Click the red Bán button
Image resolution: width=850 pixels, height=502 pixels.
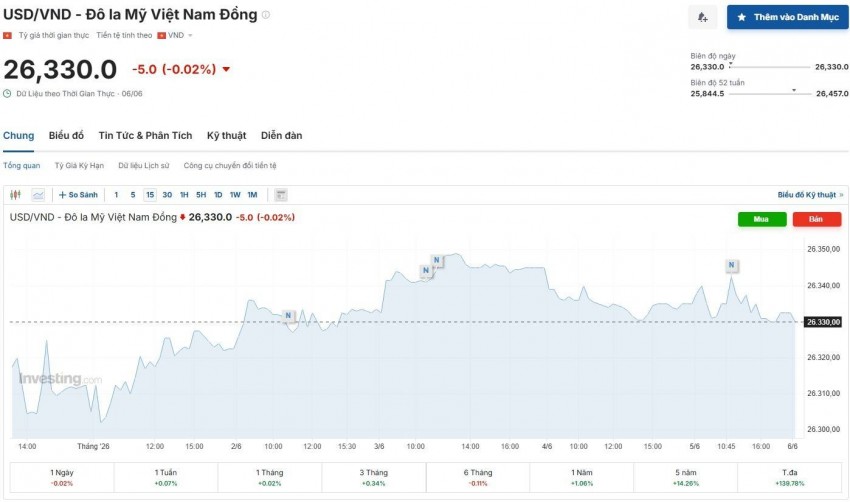(817, 219)
